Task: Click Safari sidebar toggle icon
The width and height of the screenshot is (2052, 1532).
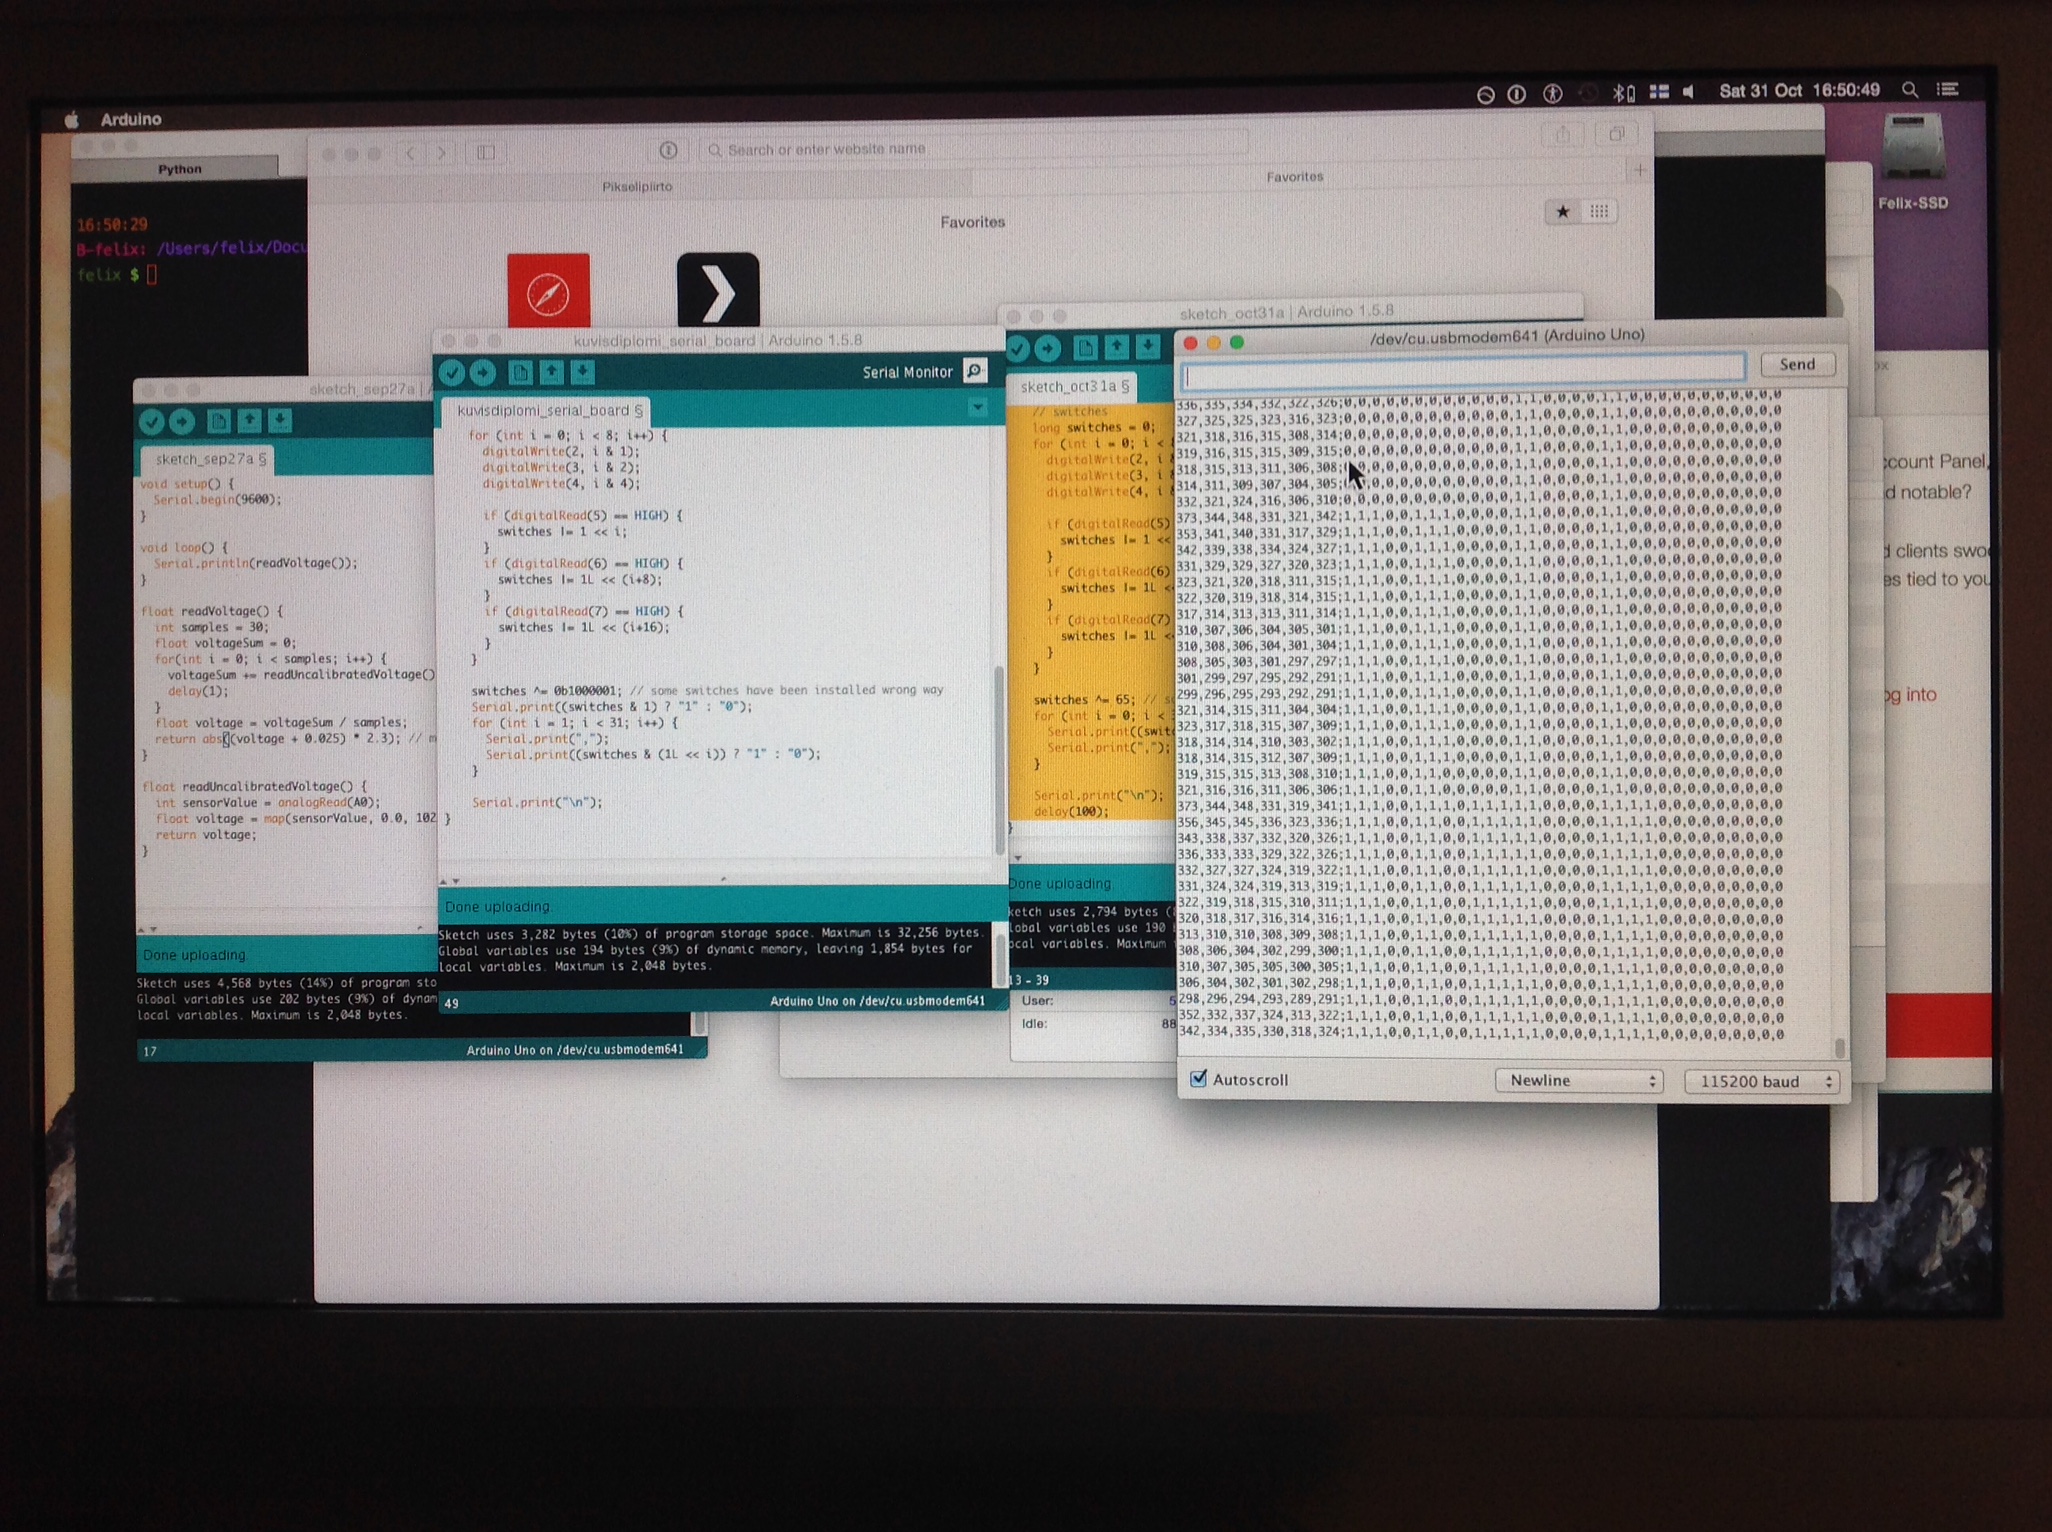Action: 486,153
